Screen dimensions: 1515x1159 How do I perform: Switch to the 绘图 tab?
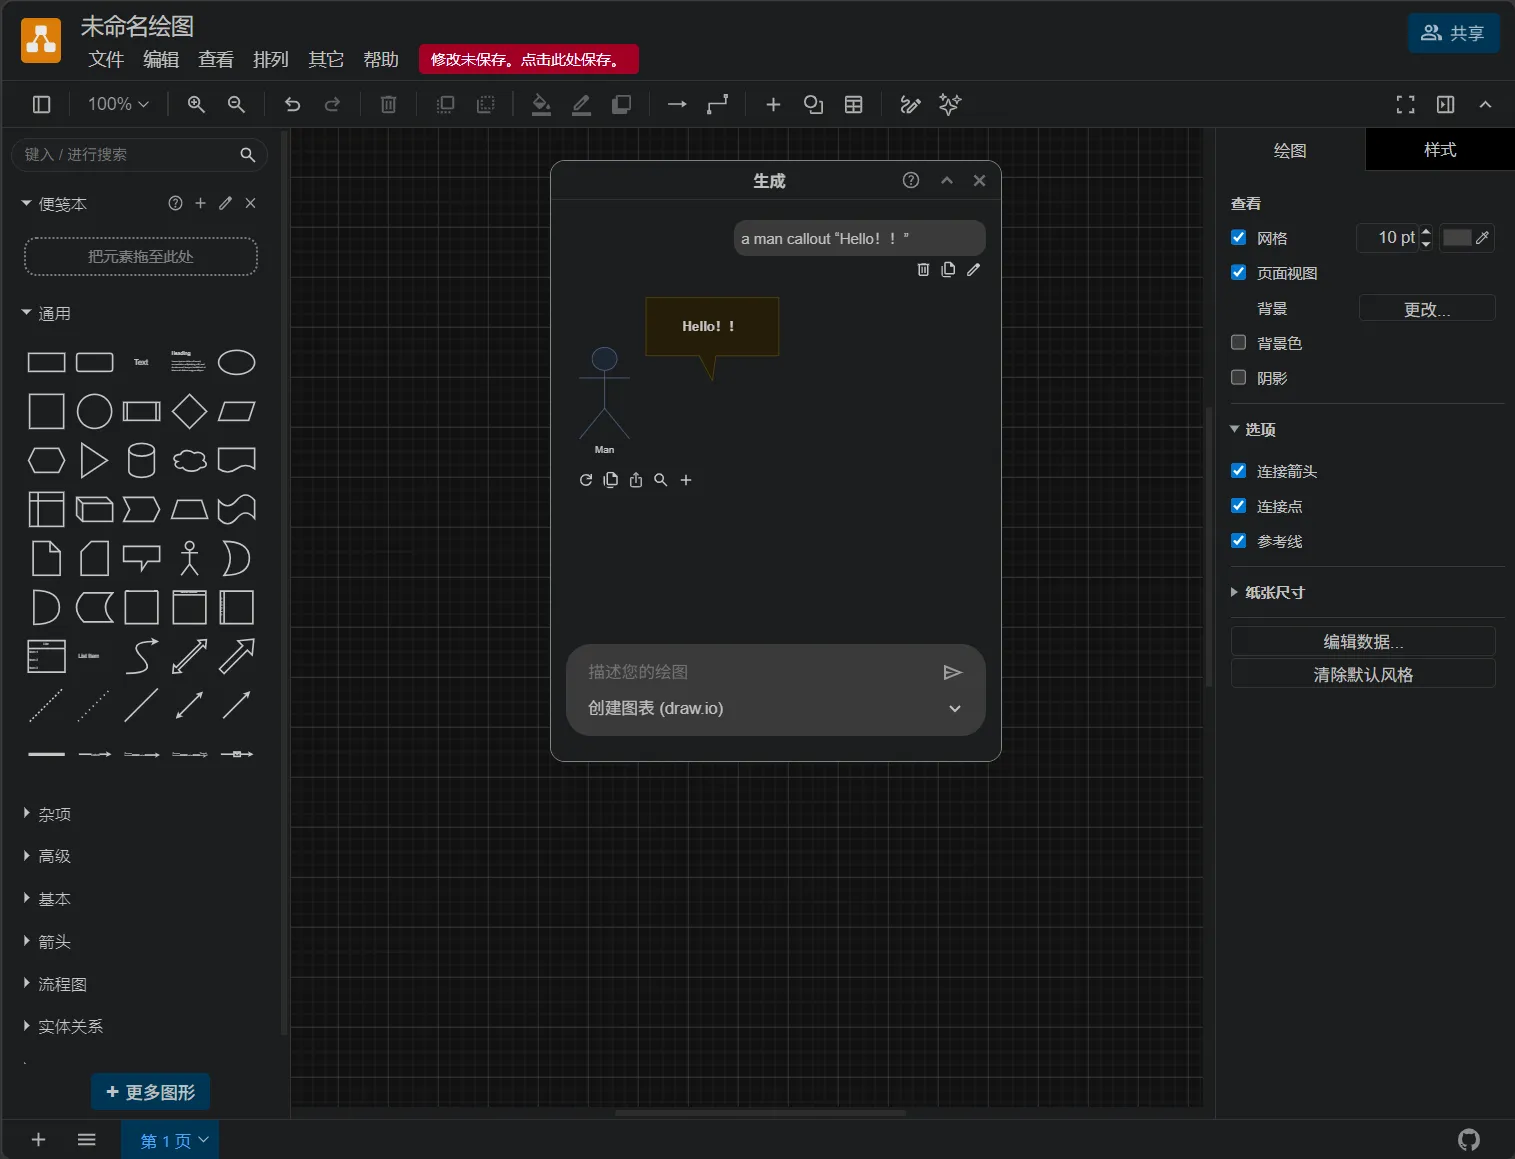(x=1290, y=150)
